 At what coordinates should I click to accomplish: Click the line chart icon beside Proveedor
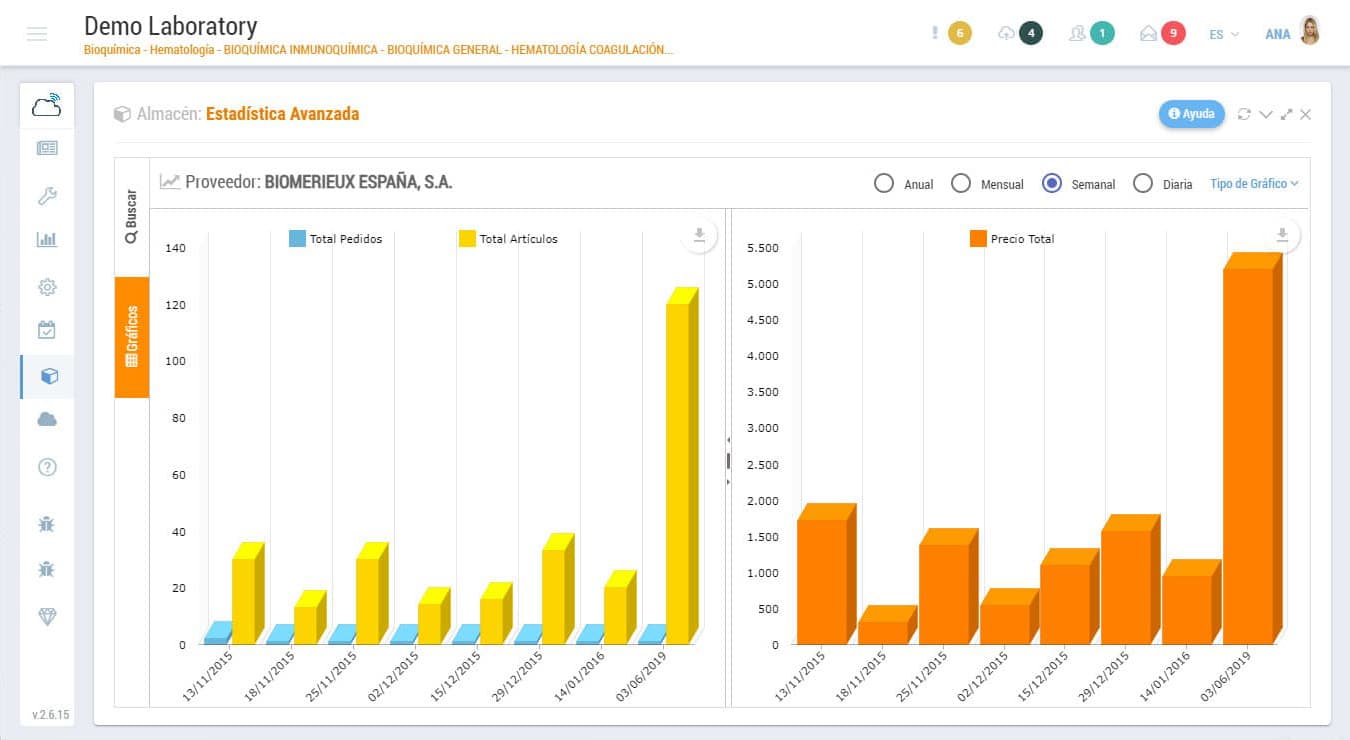pyautogui.click(x=170, y=182)
